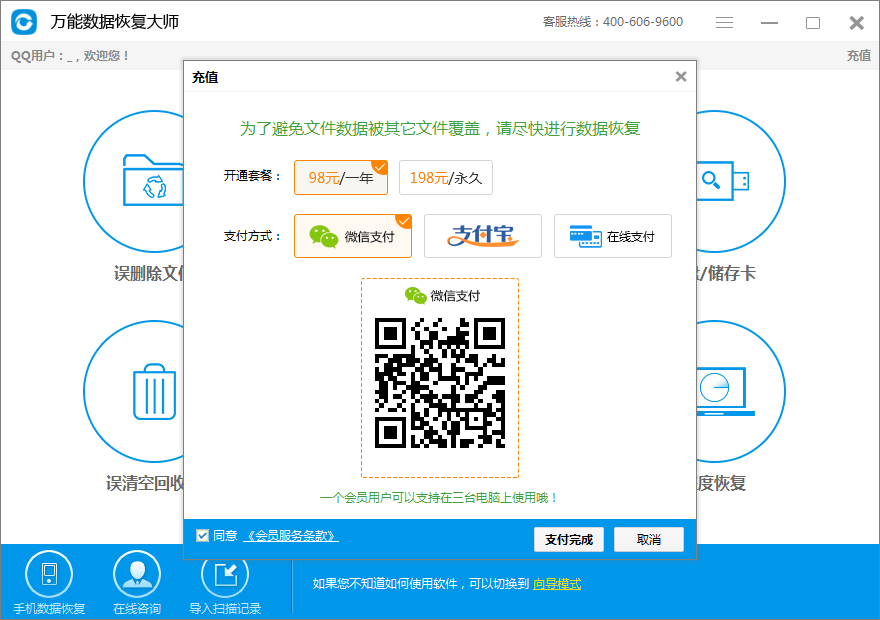Click the 一个会员用户可以支持在三台电脑上使用 note

(x=439, y=498)
